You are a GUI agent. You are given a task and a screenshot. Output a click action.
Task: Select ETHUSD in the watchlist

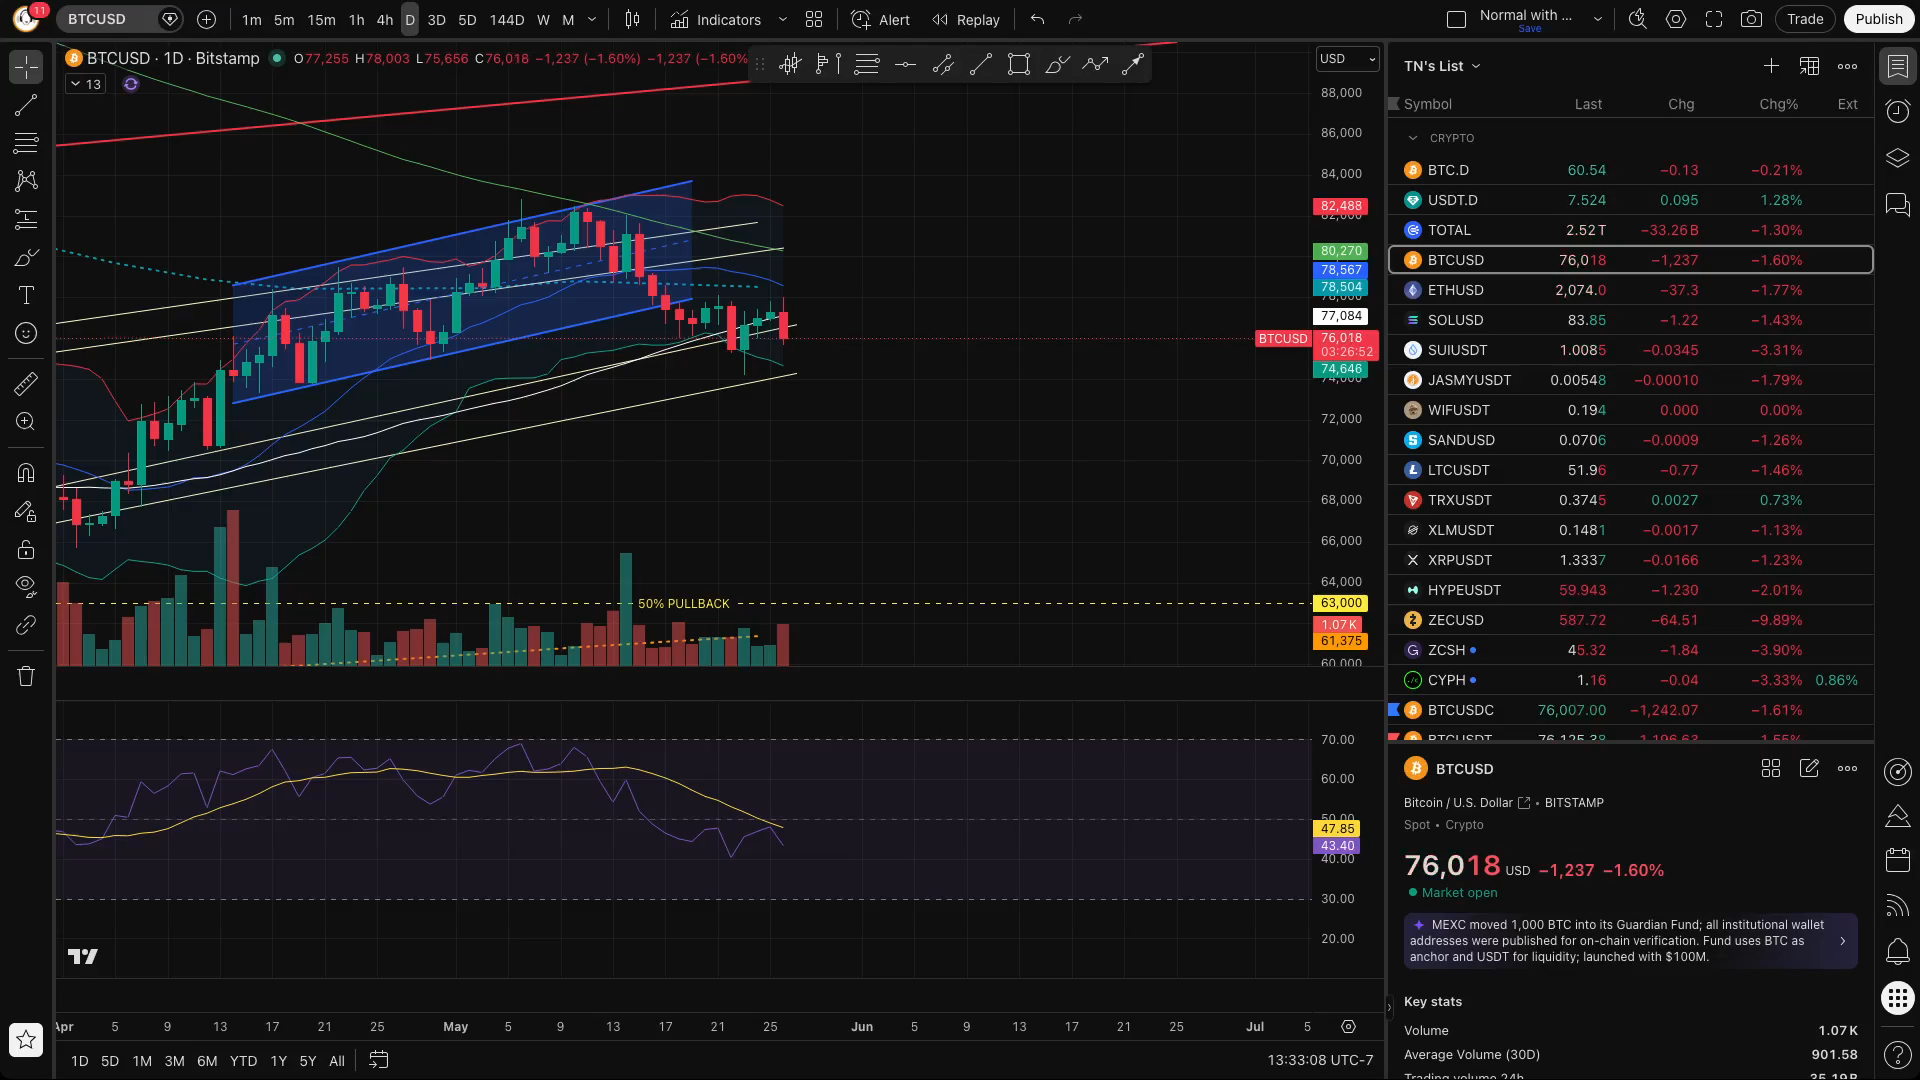point(1630,290)
